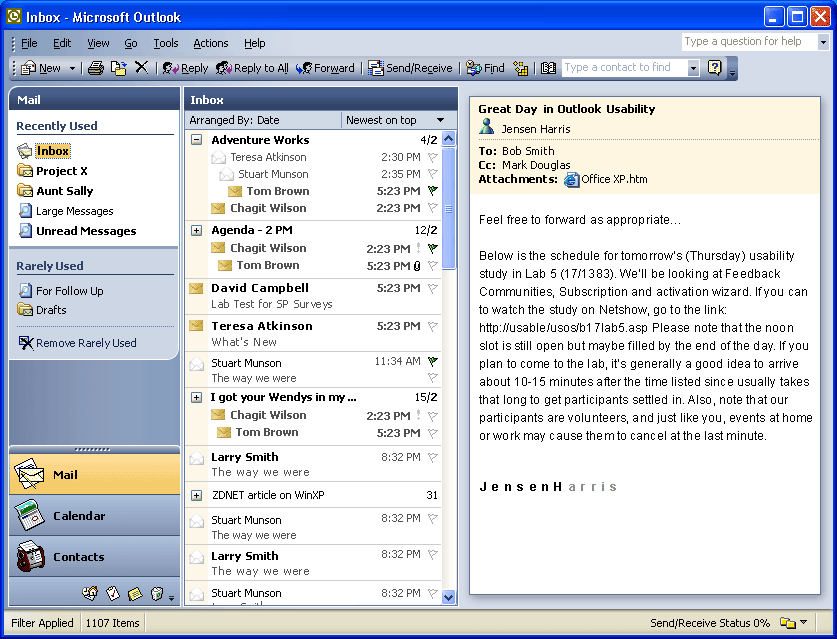
Task: Open the Find tool
Action: tap(485, 68)
